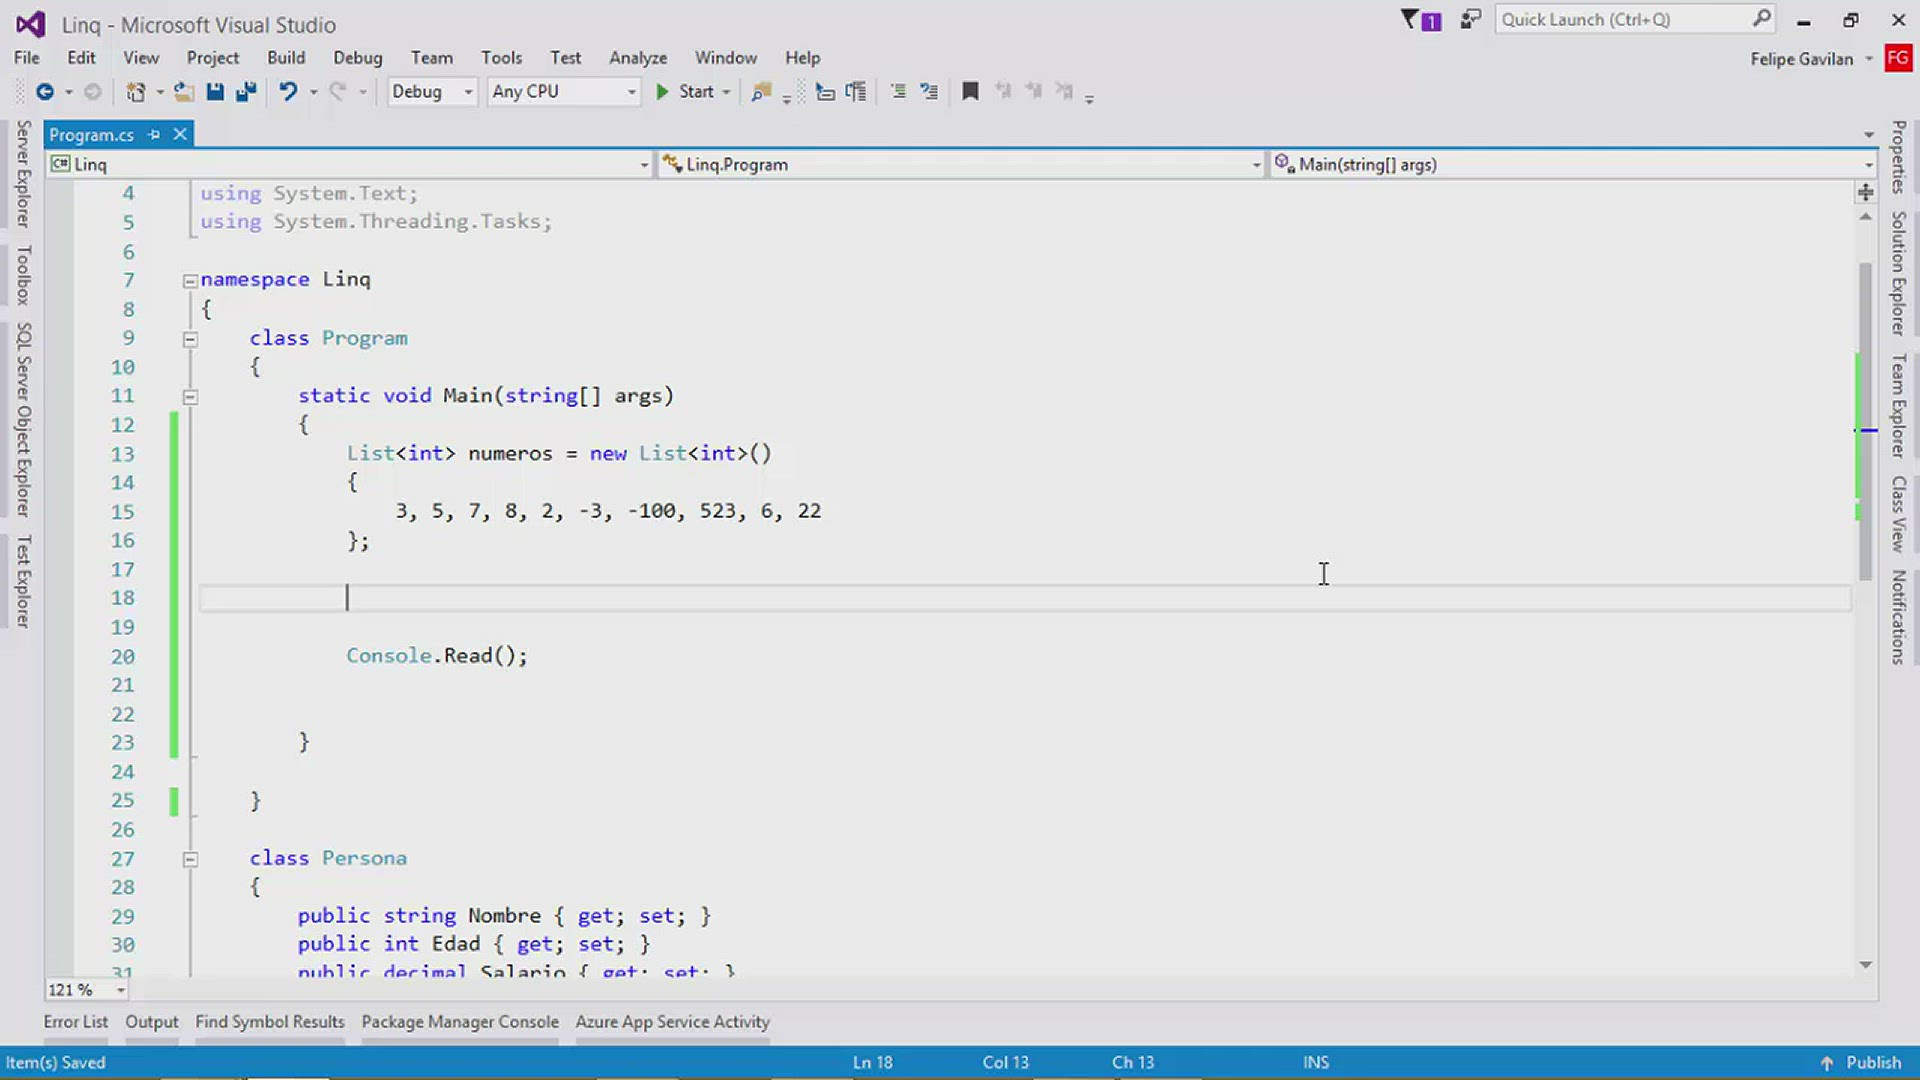The image size is (1920, 1080).
Task: Click the Find in Files toolbar icon
Action: [762, 92]
